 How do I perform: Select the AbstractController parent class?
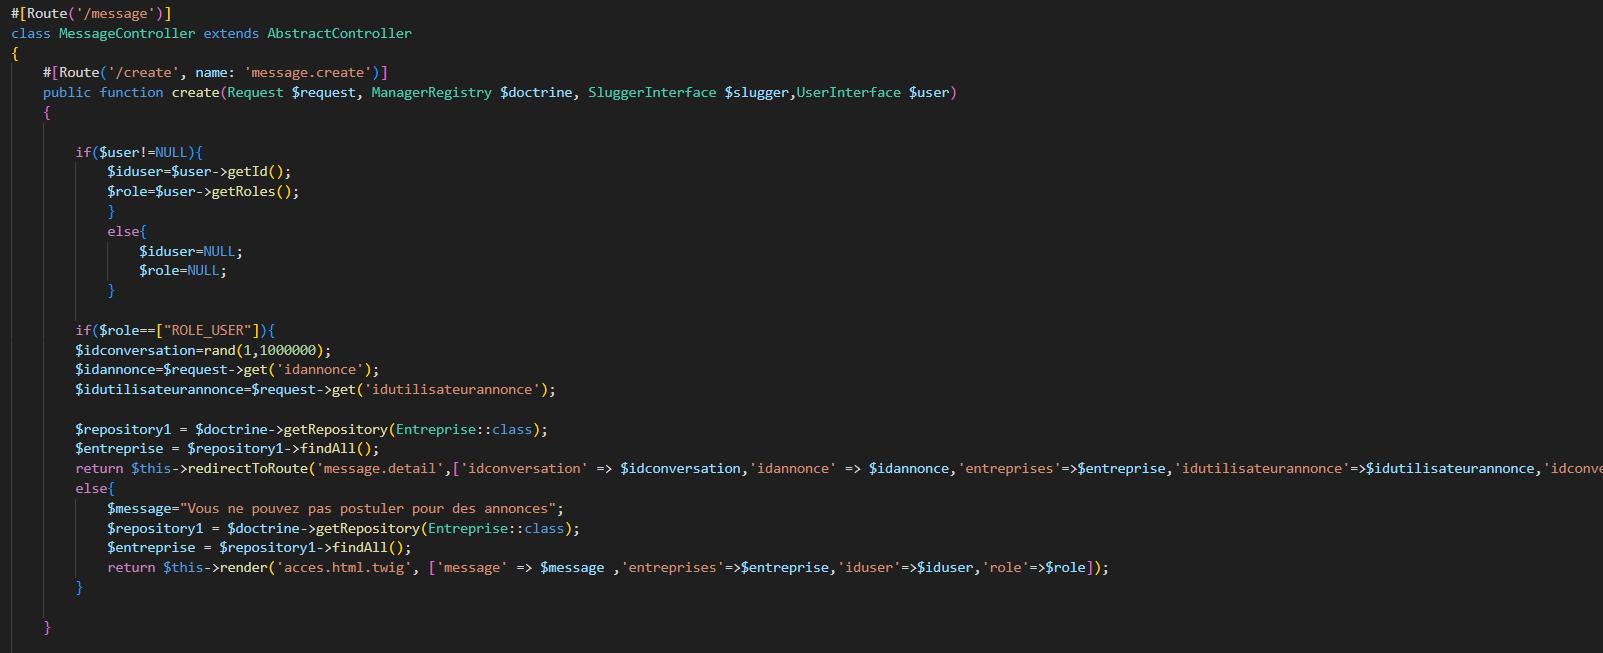(x=339, y=33)
